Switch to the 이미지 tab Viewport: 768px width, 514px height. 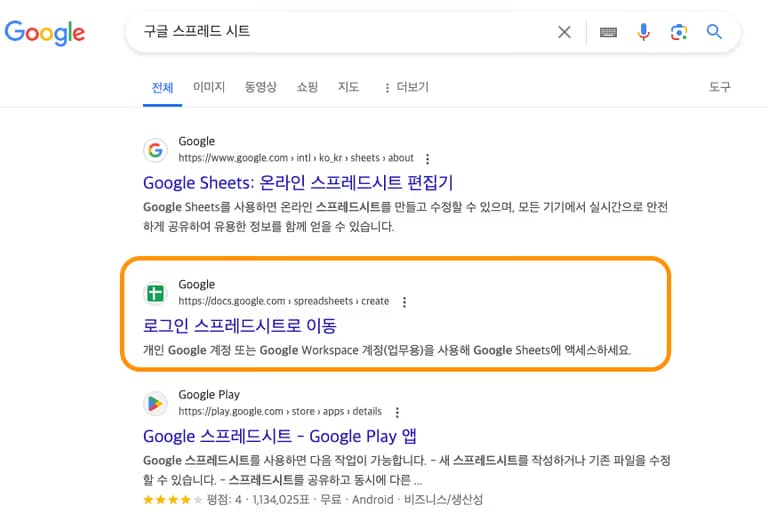tap(209, 87)
